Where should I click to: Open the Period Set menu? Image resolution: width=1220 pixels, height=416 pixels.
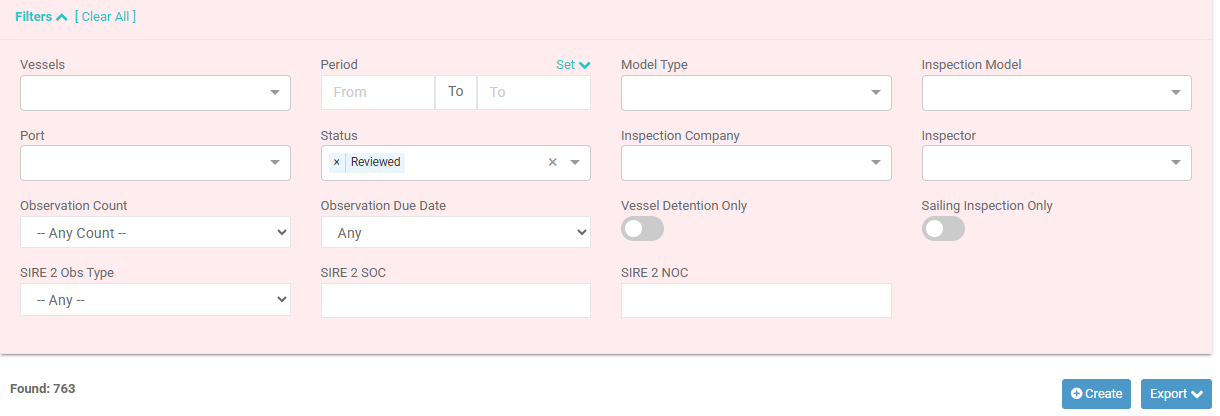click(x=573, y=65)
